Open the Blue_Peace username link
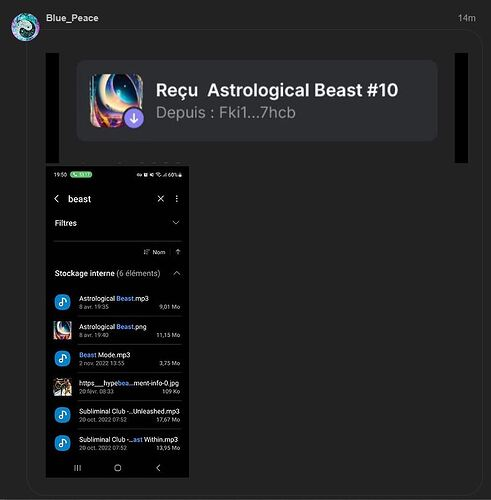Screen dimensions: 491x500 [72, 18]
